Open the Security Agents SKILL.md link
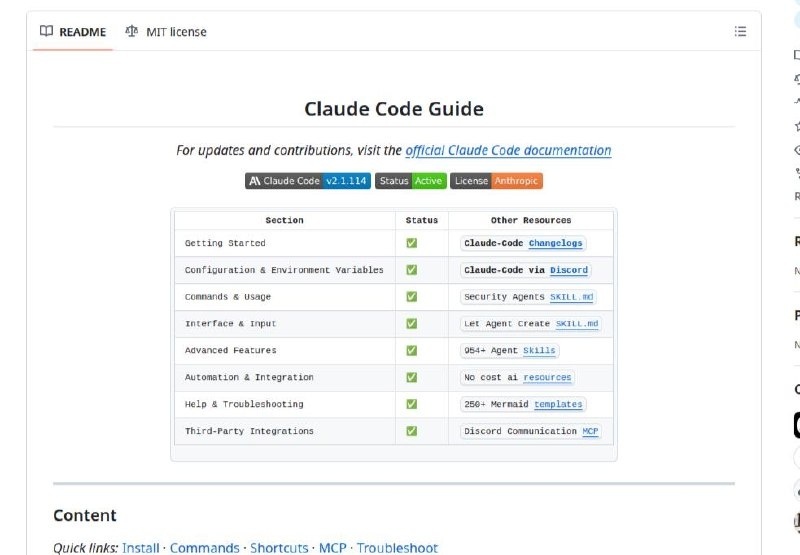Screen dimensions: 800x555 571,297
